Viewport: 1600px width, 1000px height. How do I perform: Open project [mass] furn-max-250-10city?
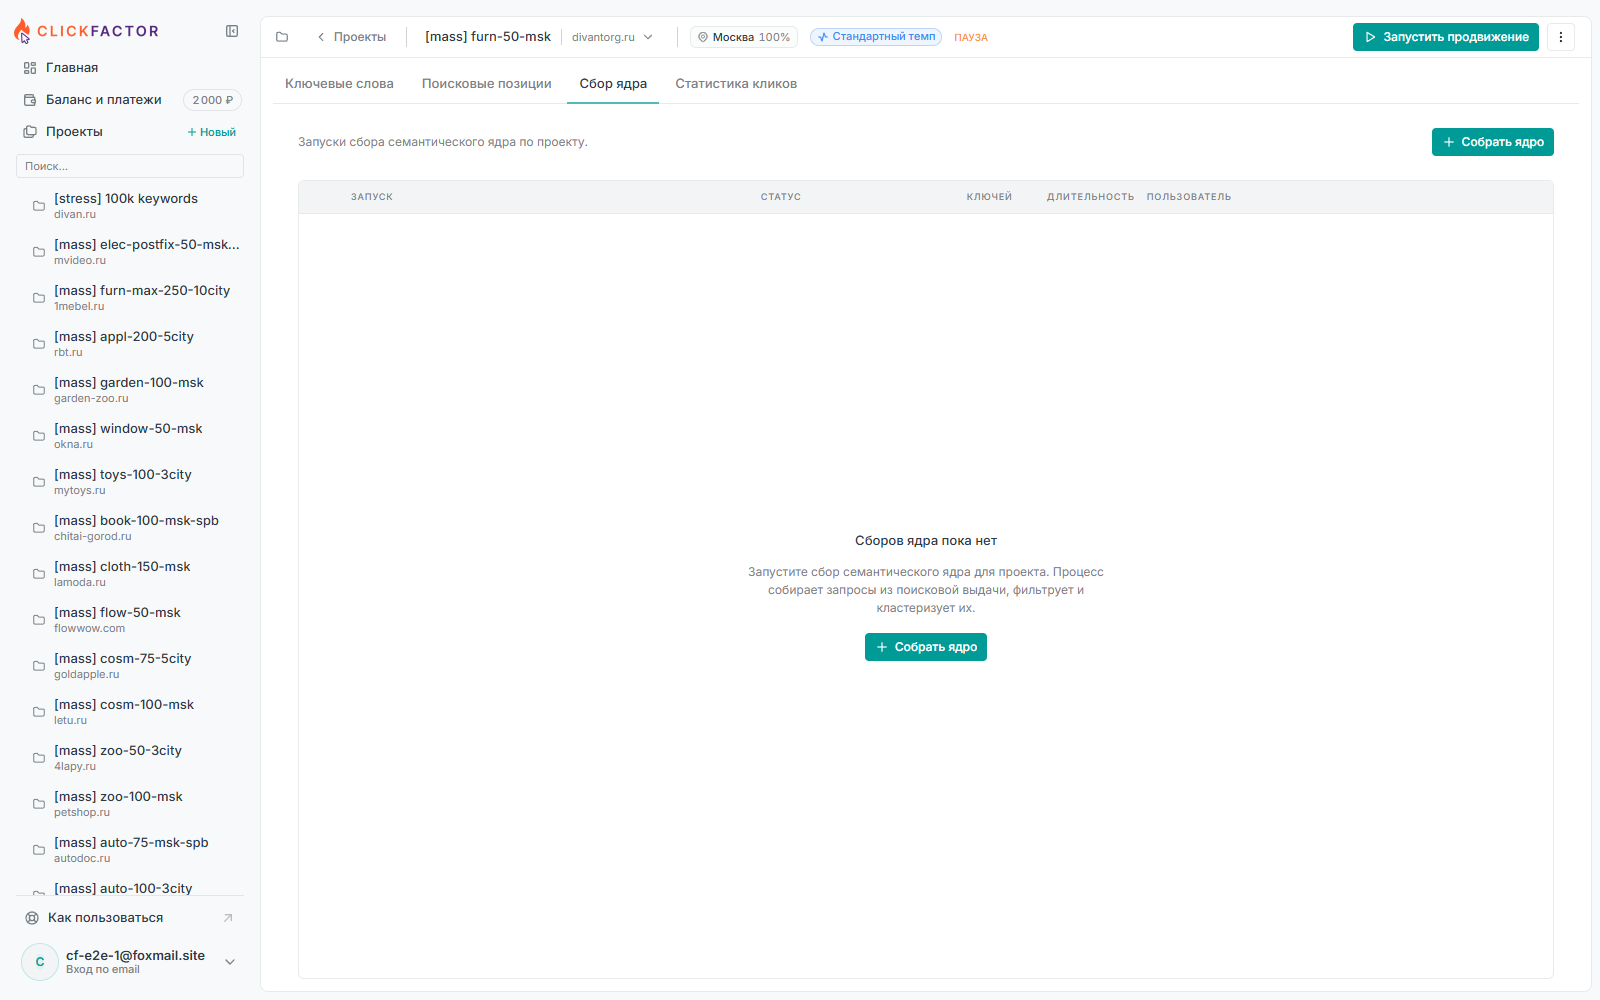tap(130, 297)
